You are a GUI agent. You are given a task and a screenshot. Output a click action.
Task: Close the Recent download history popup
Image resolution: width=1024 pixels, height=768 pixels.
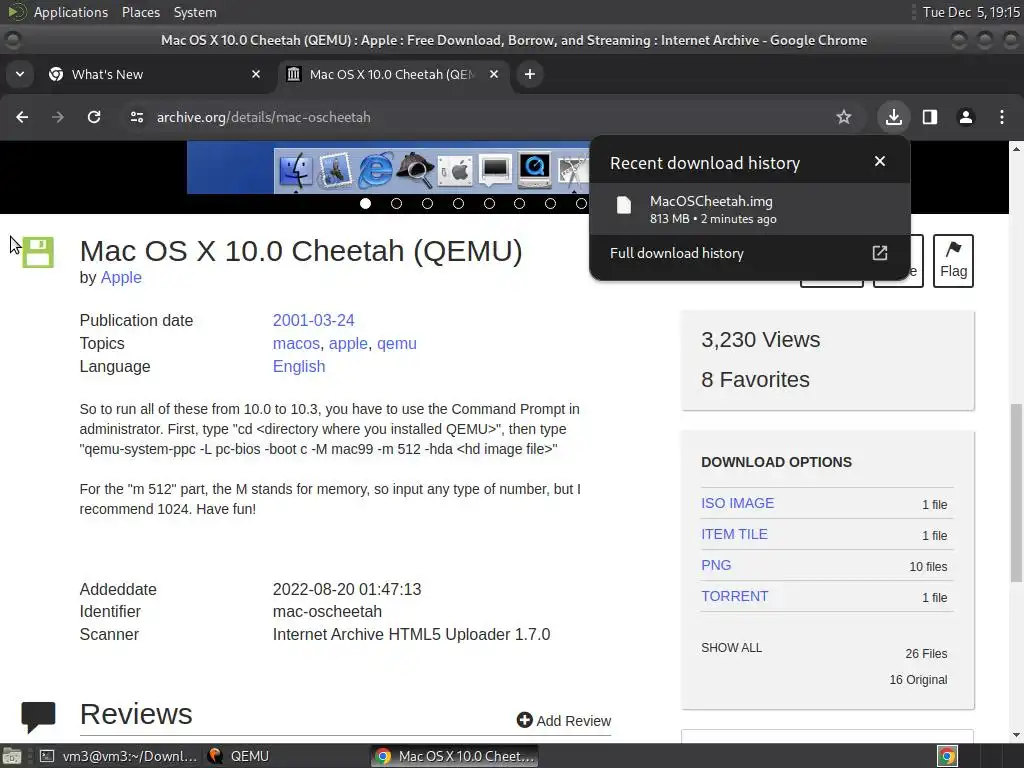point(880,161)
